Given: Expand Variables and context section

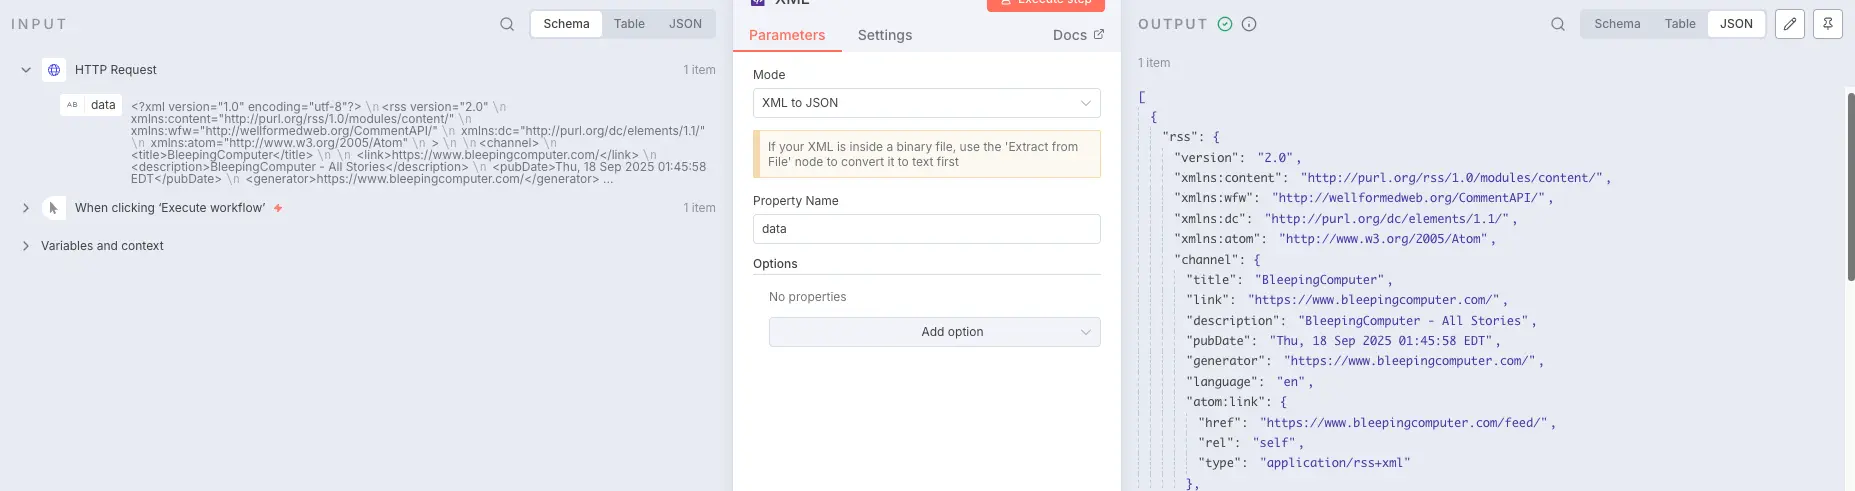Looking at the screenshot, I should click(x=26, y=246).
